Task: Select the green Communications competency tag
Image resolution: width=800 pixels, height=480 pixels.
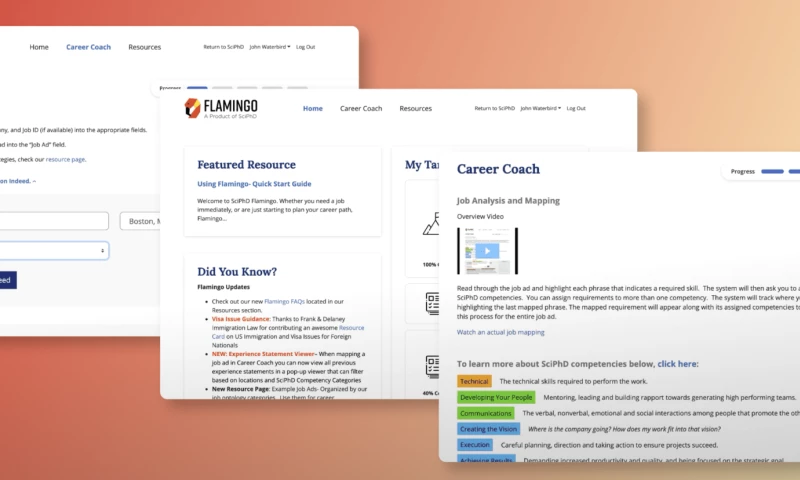Action: point(486,413)
